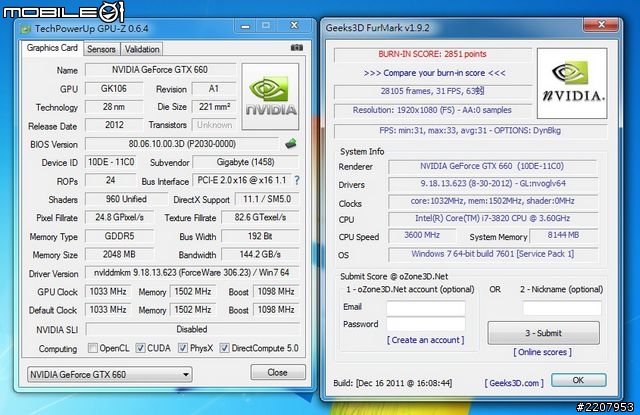Visit the Geeks3D.com link

514,383
